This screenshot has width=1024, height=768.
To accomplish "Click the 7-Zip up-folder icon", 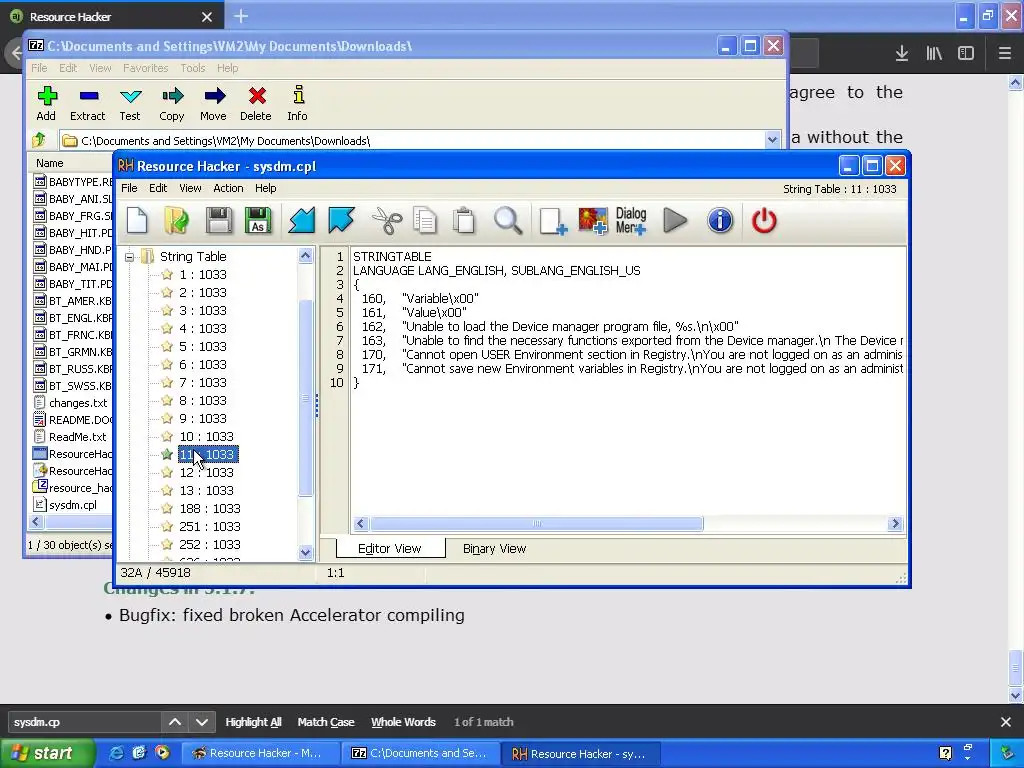I will pos(39,140).
